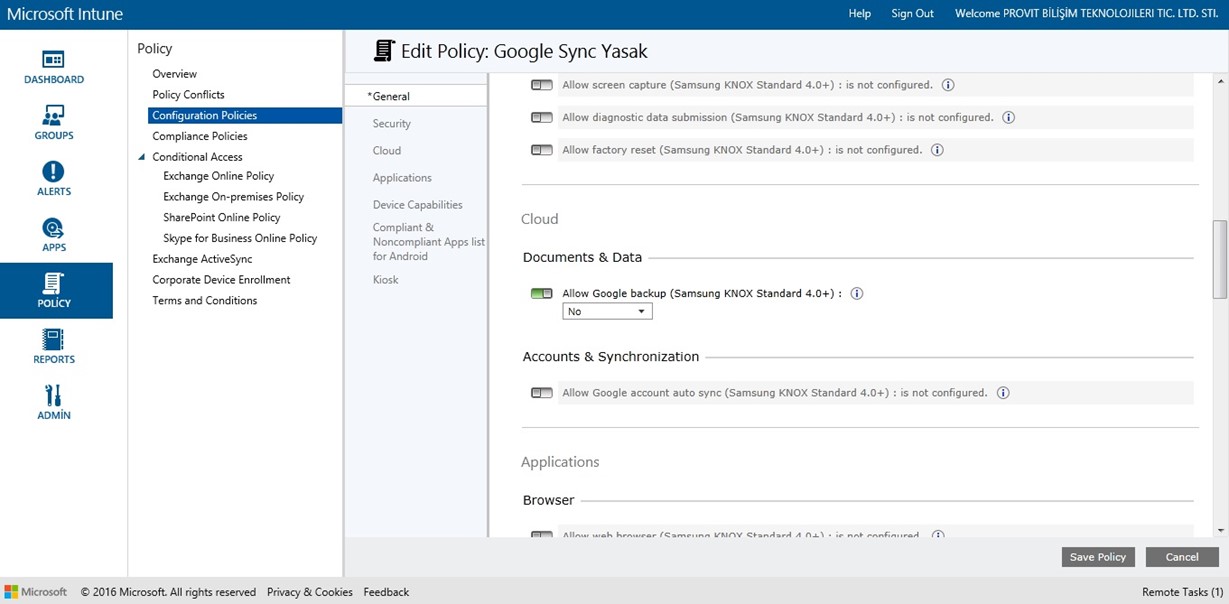Go to the General section
This screenshot has width=1229, height=604.
pyautogui.click(x=389, y=96)
